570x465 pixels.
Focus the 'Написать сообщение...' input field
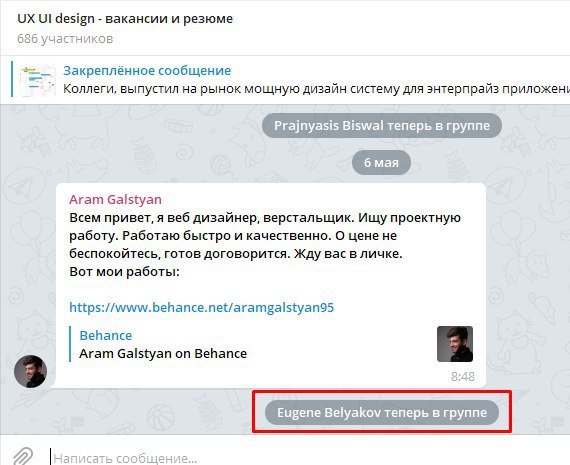click(309, 458)
